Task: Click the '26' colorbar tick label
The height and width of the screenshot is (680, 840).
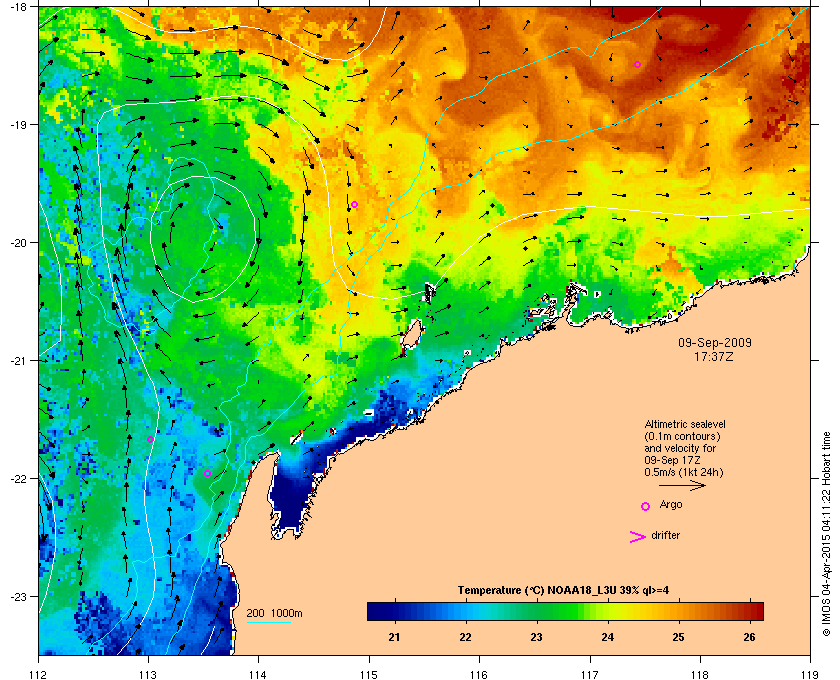Action: point(749,637)
